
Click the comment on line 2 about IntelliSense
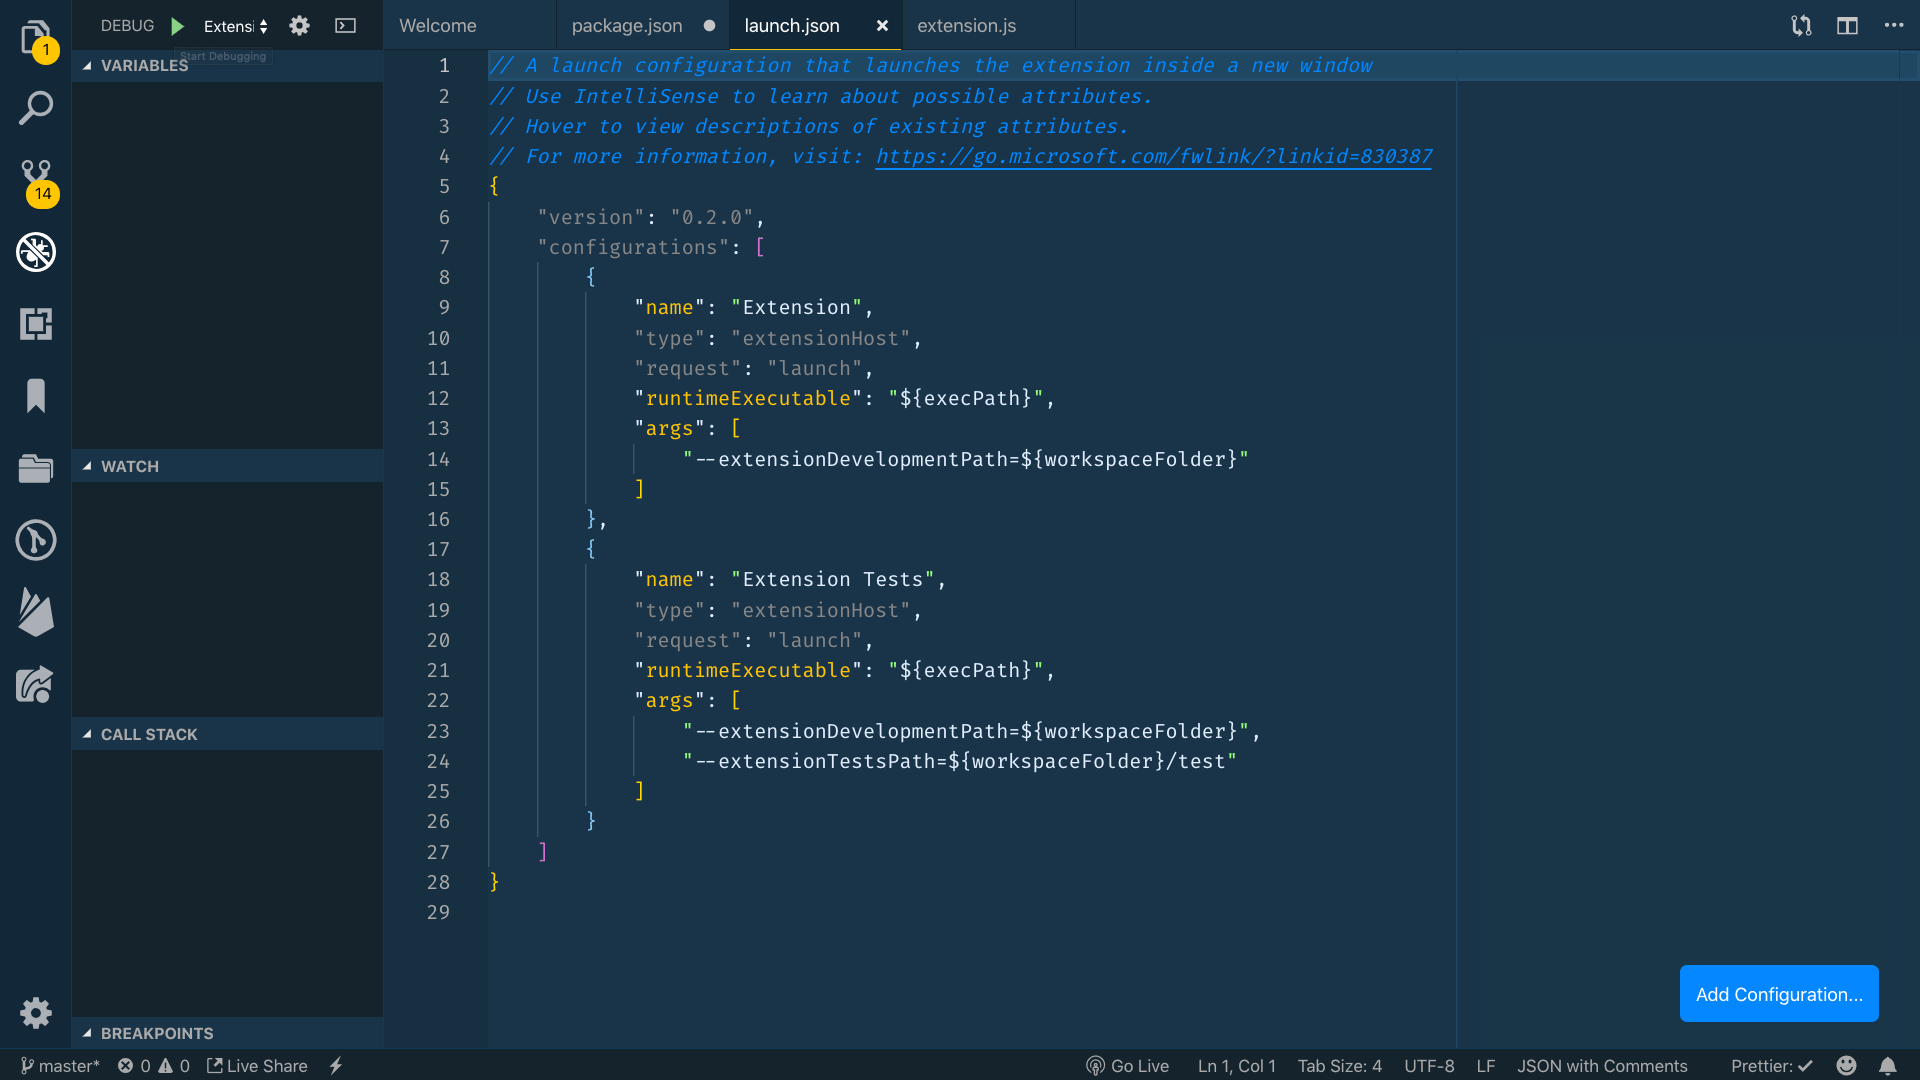[x=821, y=97]
